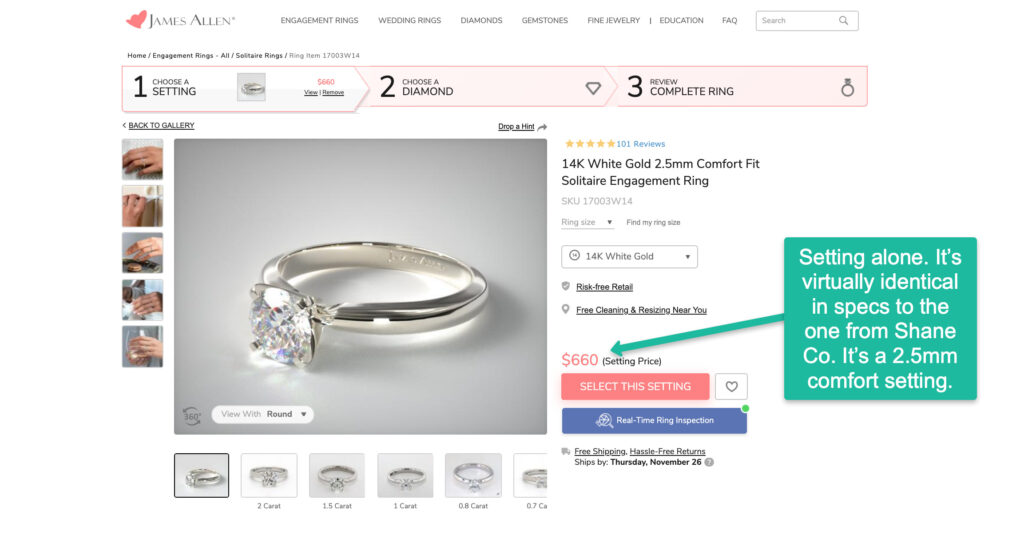1024x535 pixels.
Task: Click the diamond icon in step 2
Action: (x=593, y=88)
